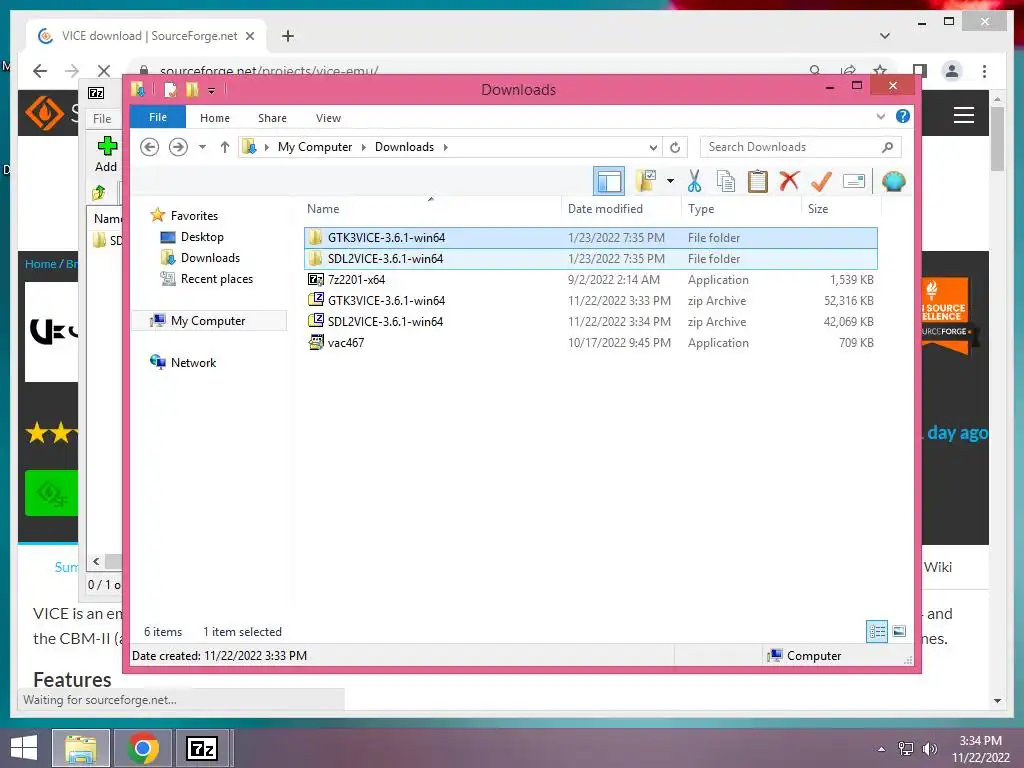Click the folder options toolbar icon

click(646, 181)
